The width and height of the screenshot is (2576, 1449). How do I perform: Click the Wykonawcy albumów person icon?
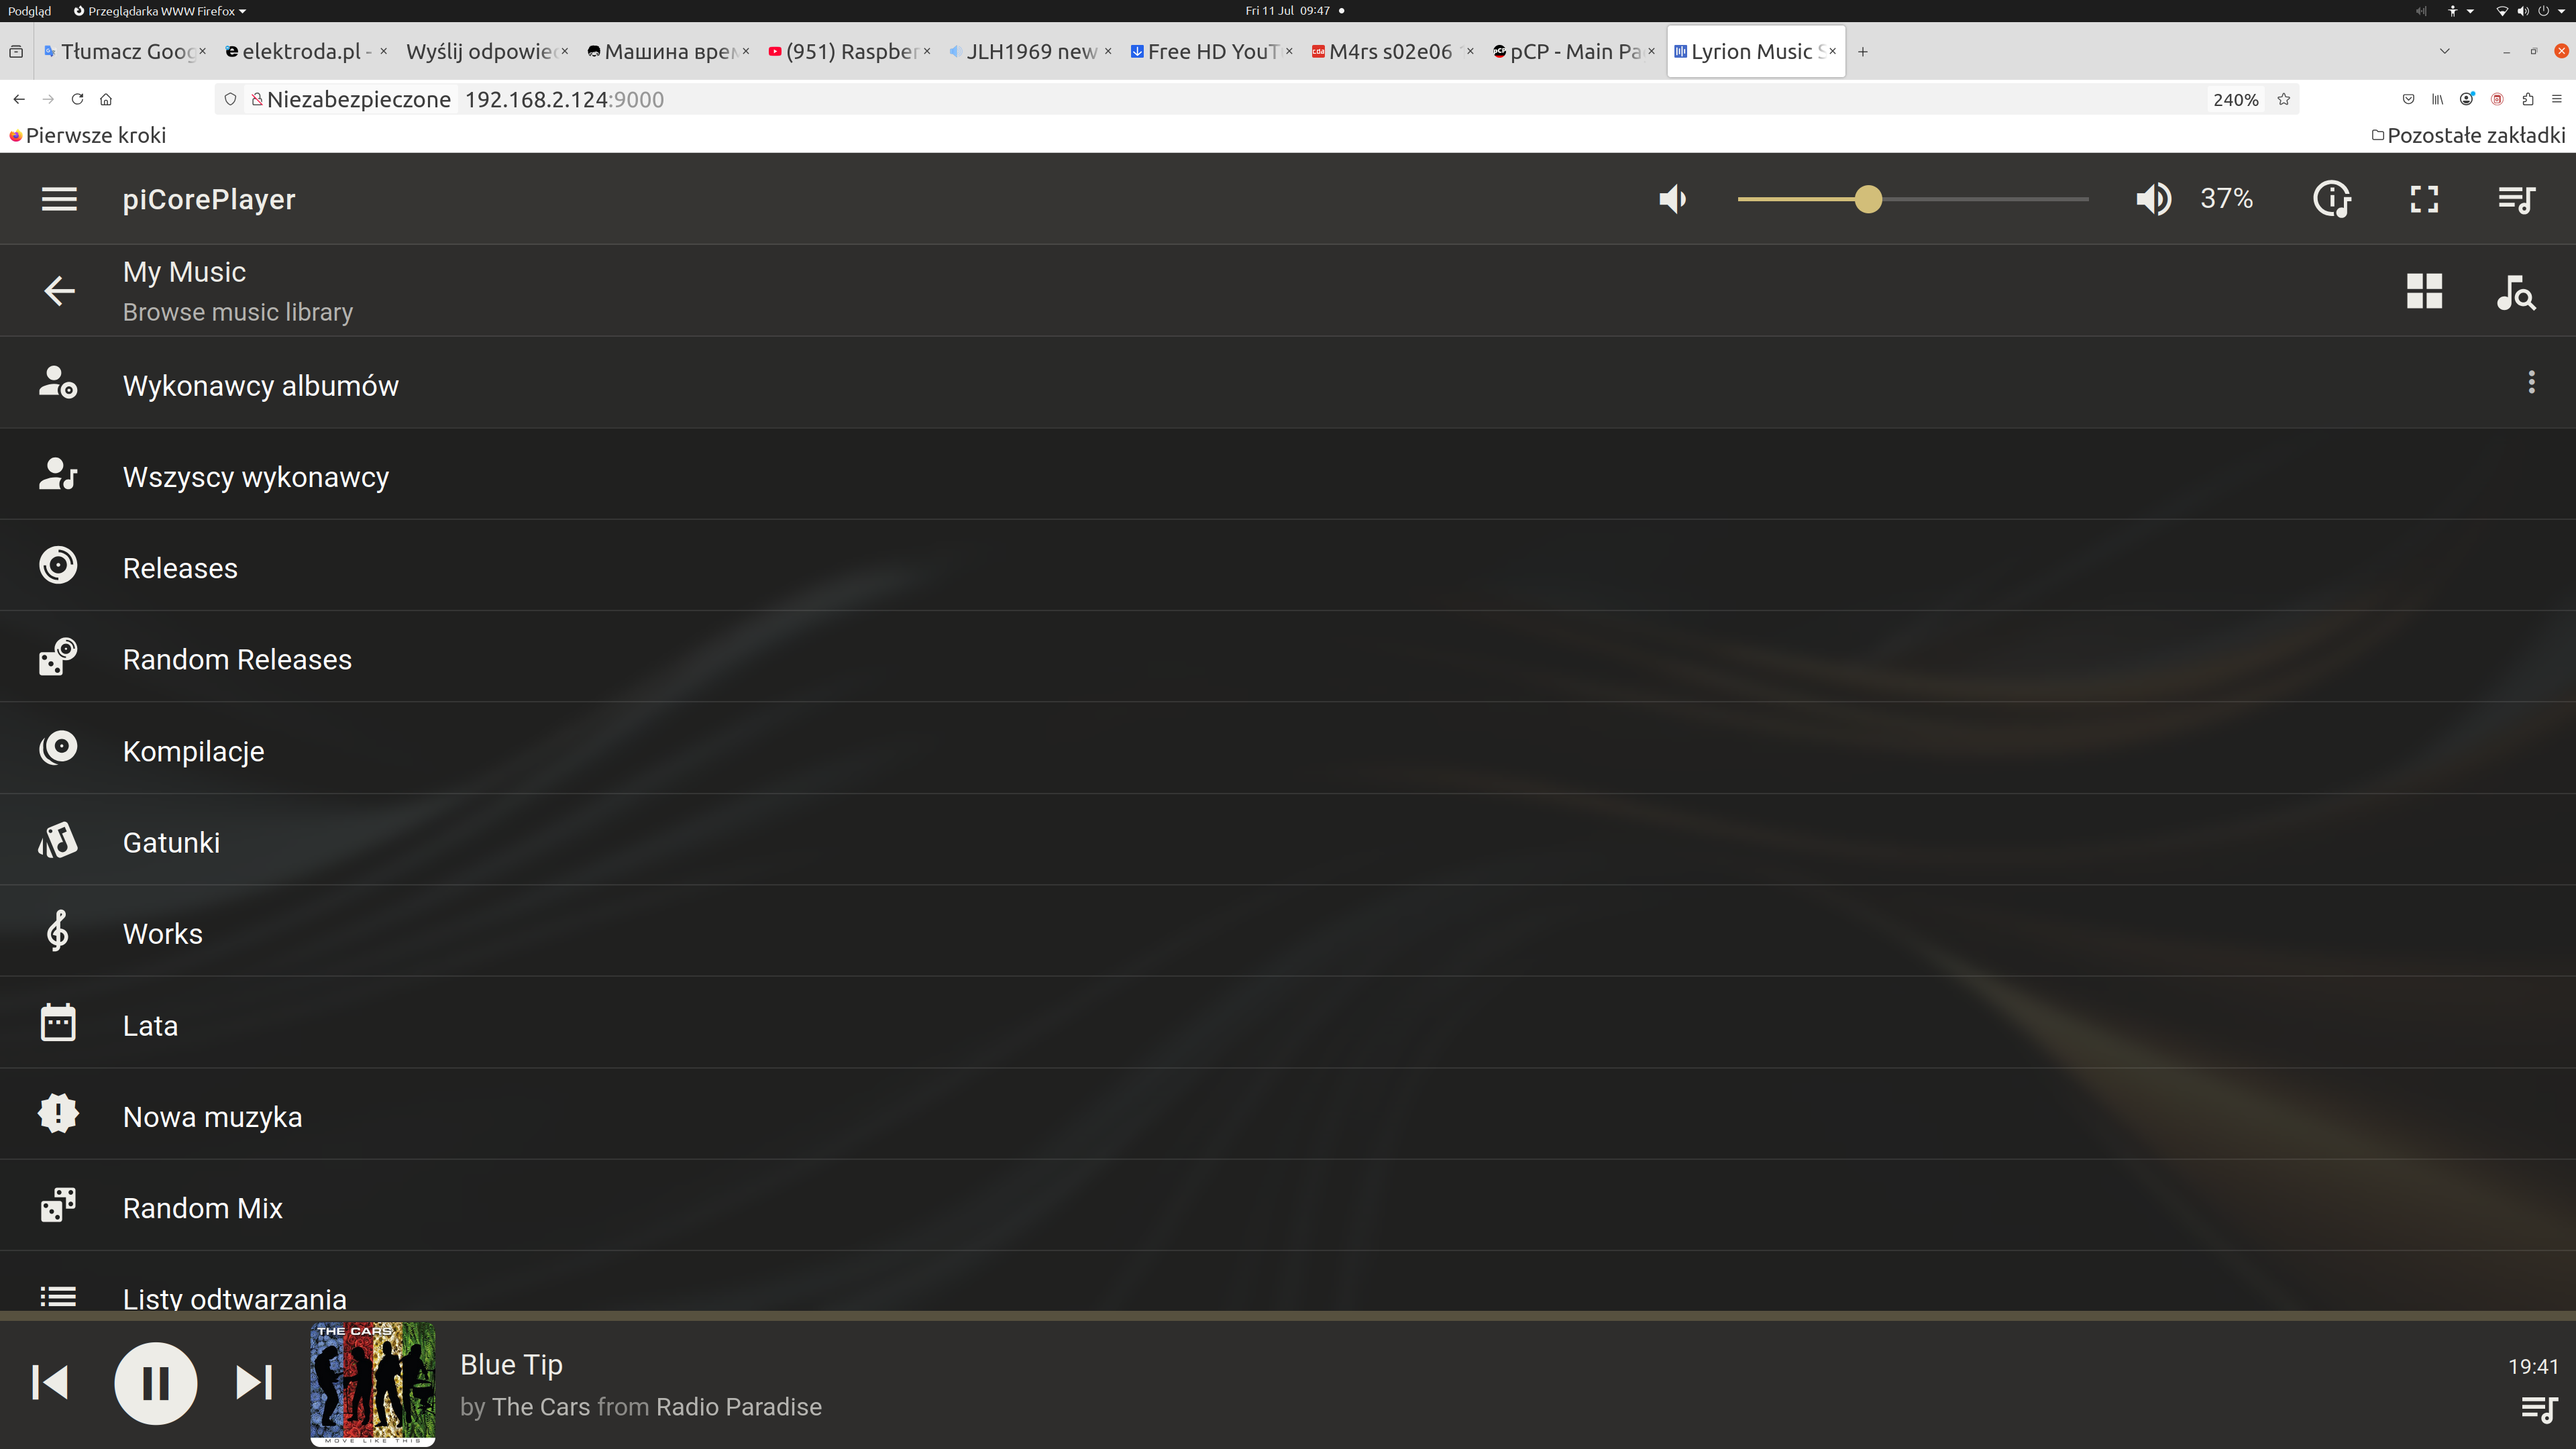pyautogui.click(x=58, y=382)
